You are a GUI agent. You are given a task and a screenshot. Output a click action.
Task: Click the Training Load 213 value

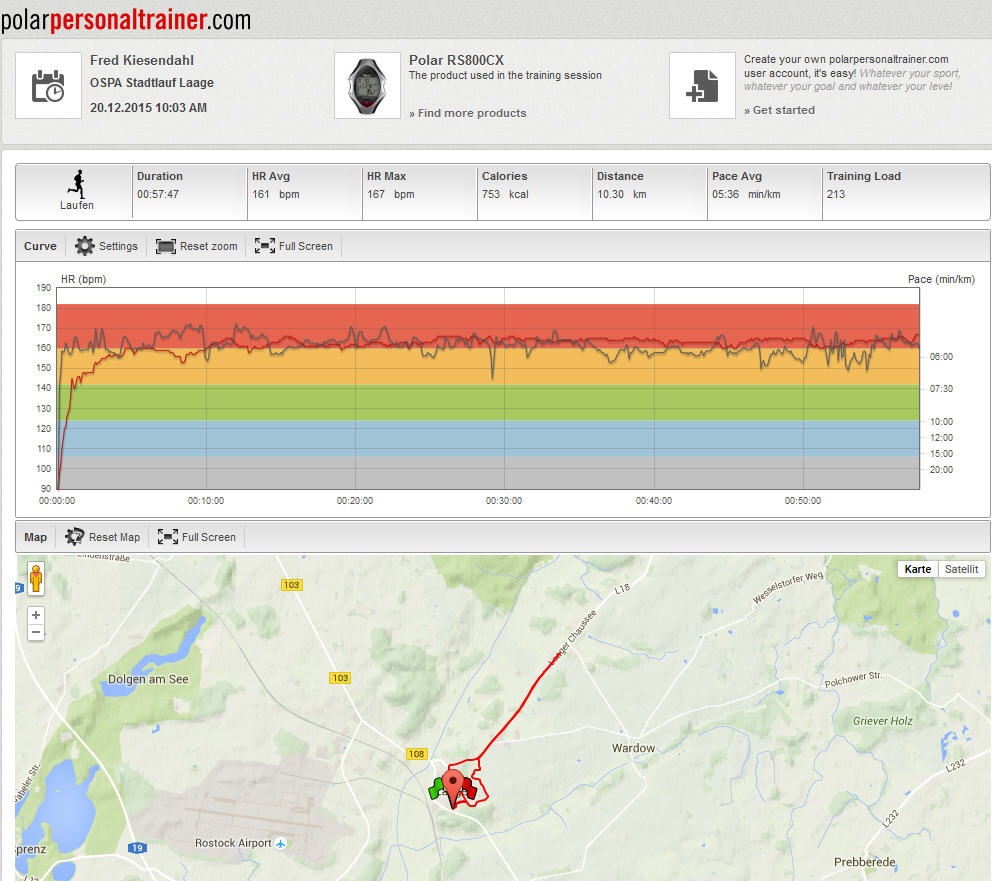click(x=836, y=194)
